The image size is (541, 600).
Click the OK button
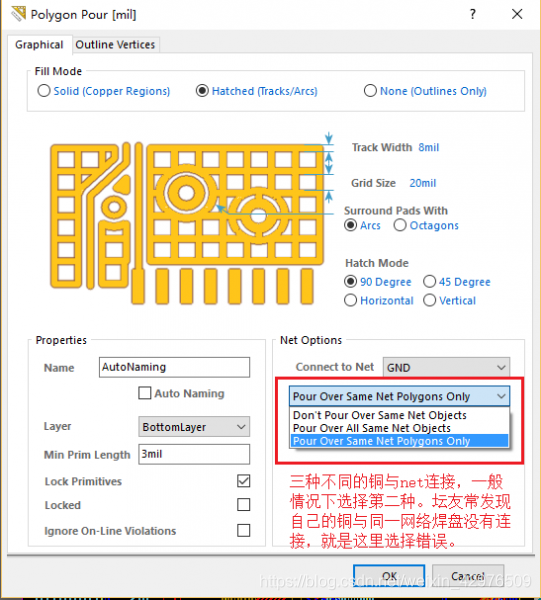389,576
